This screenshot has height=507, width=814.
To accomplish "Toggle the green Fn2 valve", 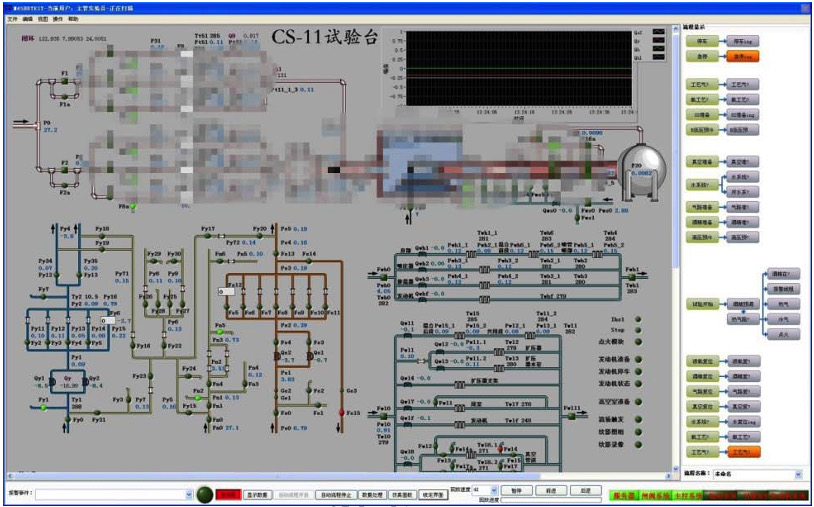I will [198, 398].
